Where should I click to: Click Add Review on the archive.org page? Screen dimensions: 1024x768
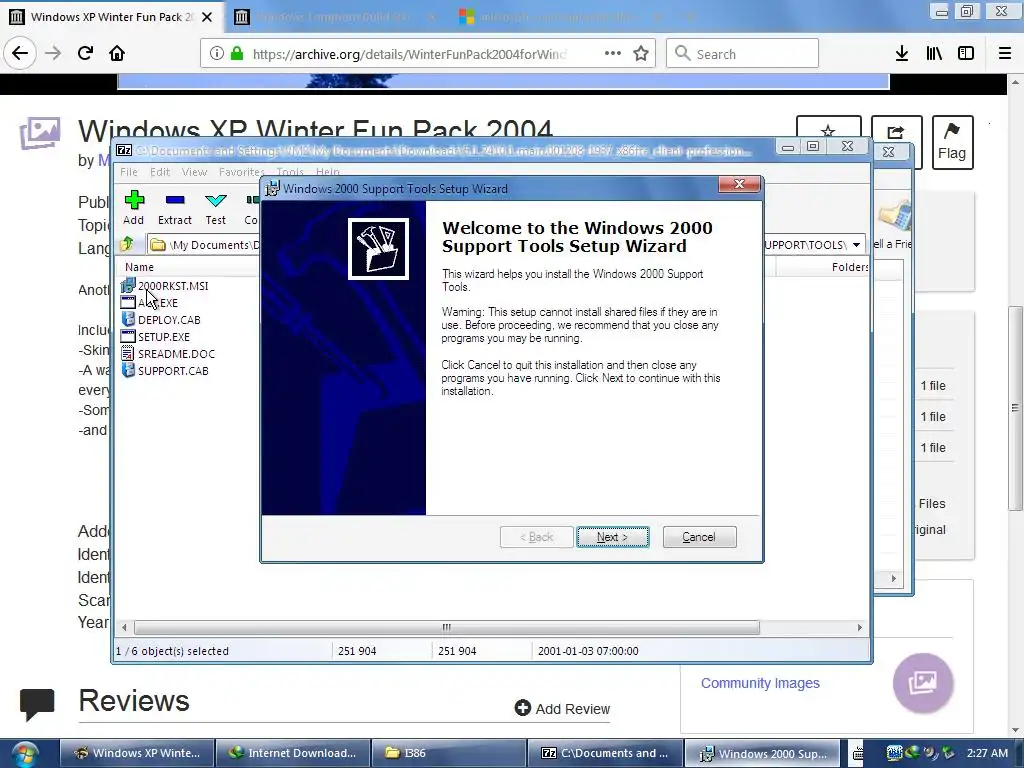tap(562, 709)
